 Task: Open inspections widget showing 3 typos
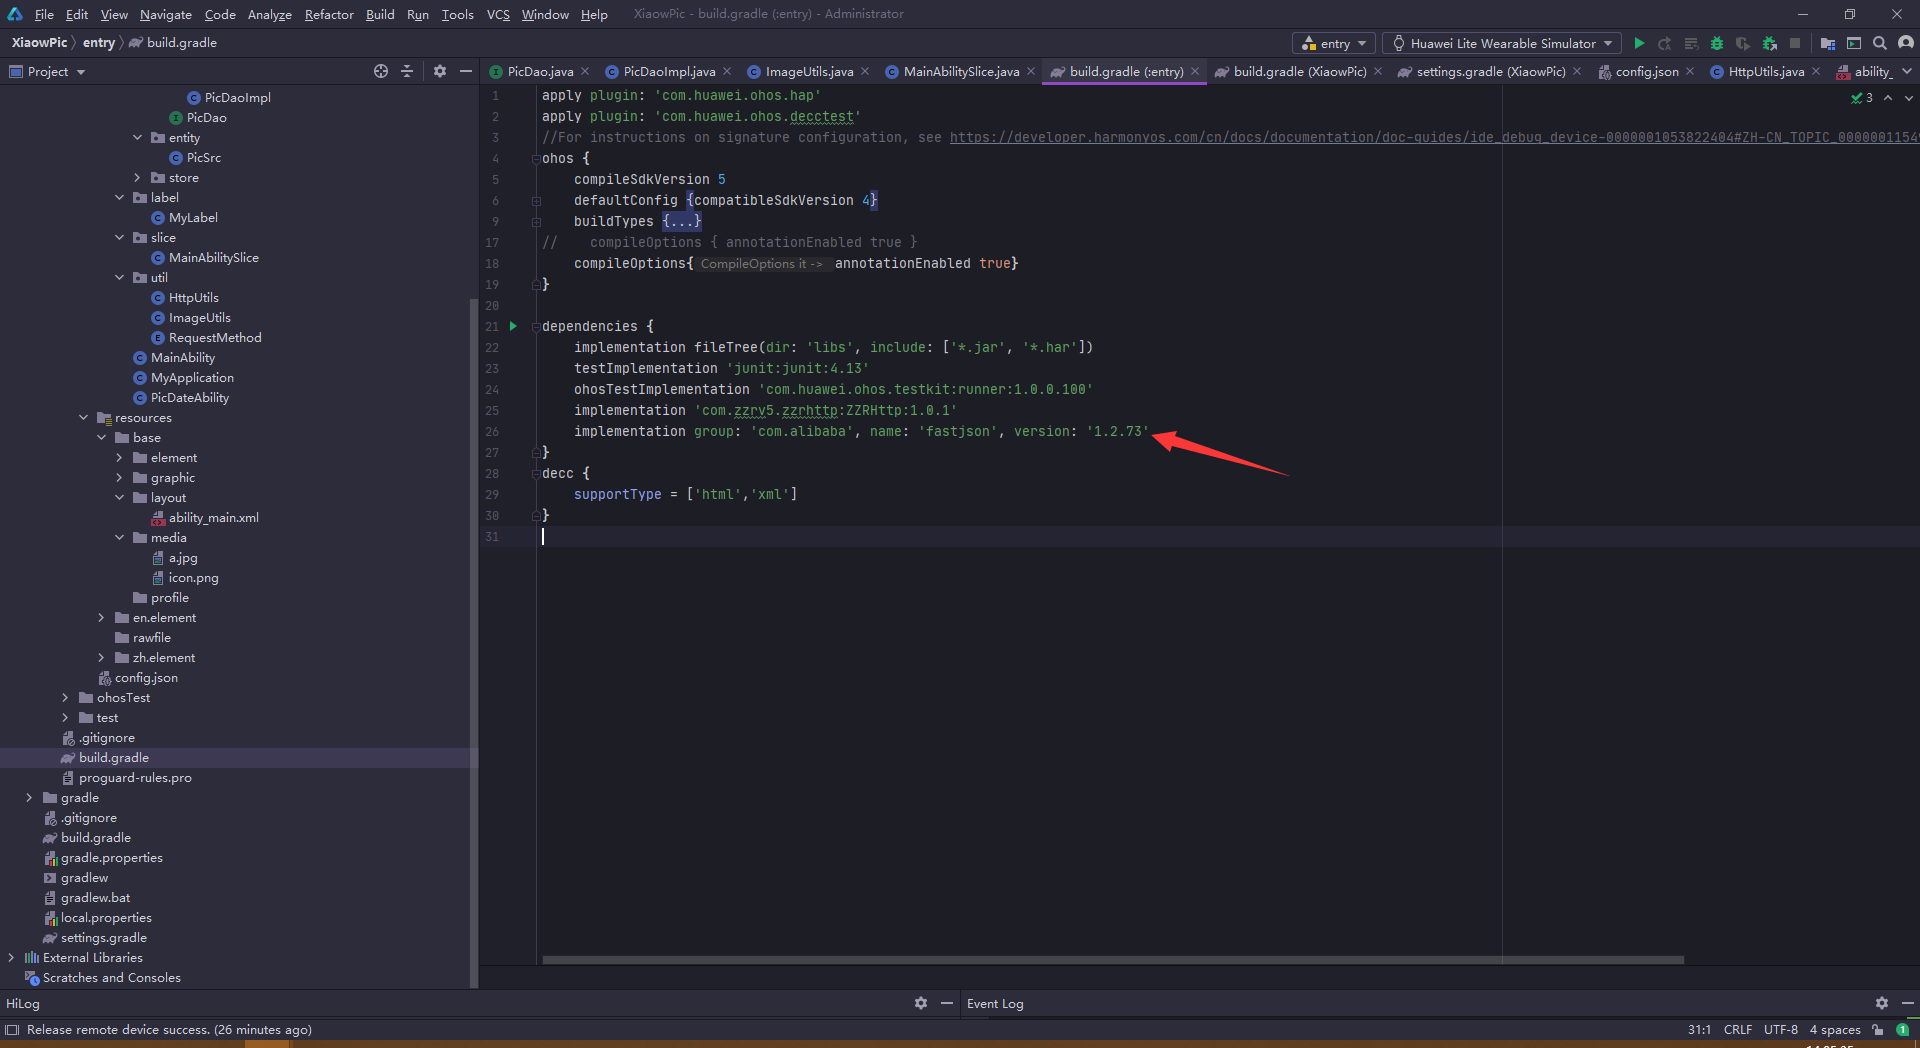pos(1862,98)
